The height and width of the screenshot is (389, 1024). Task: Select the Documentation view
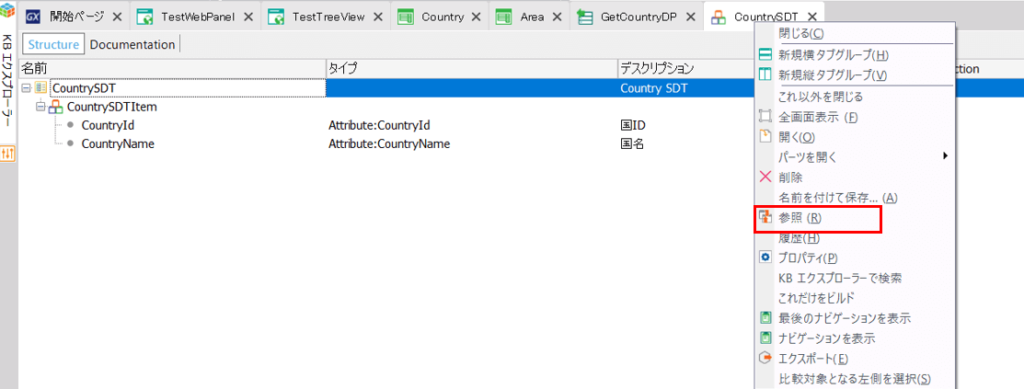[133, 44]
